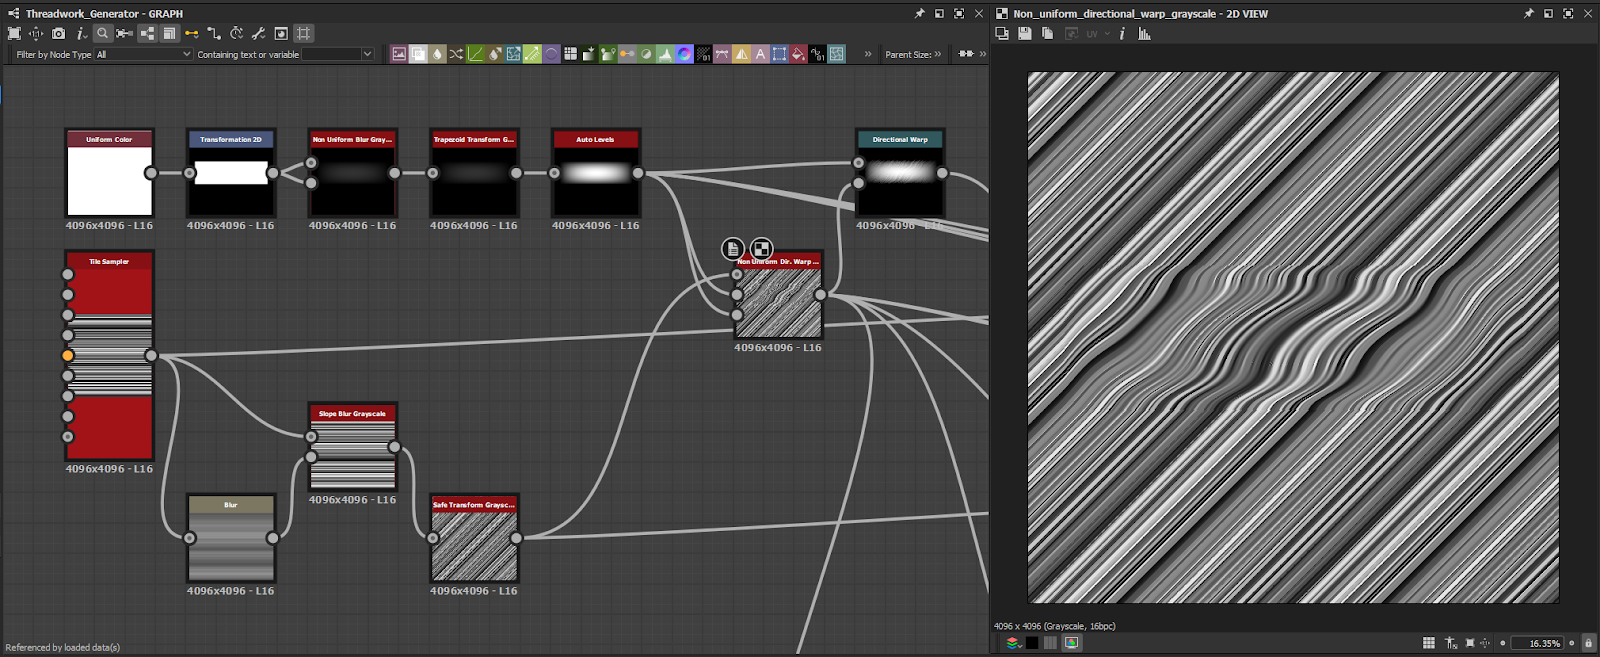Click the HSL color wheel node icon
Image resolution: width=1600 pixels, height=657 pixels.
pos(684,54)
